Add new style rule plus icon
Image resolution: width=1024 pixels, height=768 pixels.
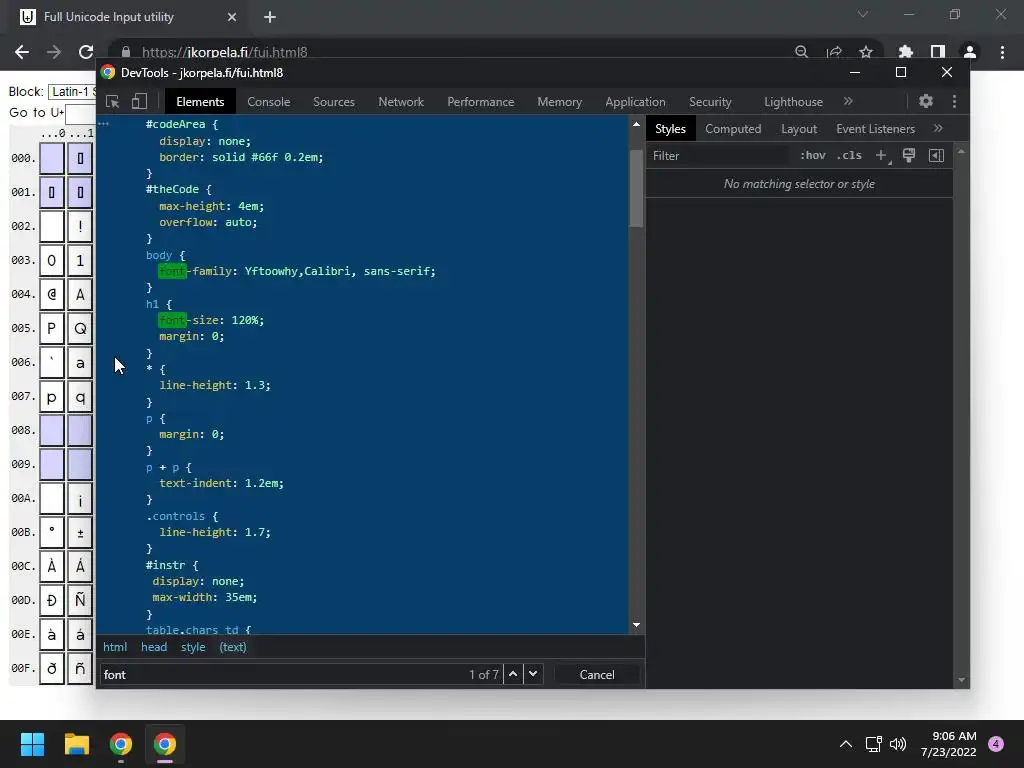(x=882, y=155)
